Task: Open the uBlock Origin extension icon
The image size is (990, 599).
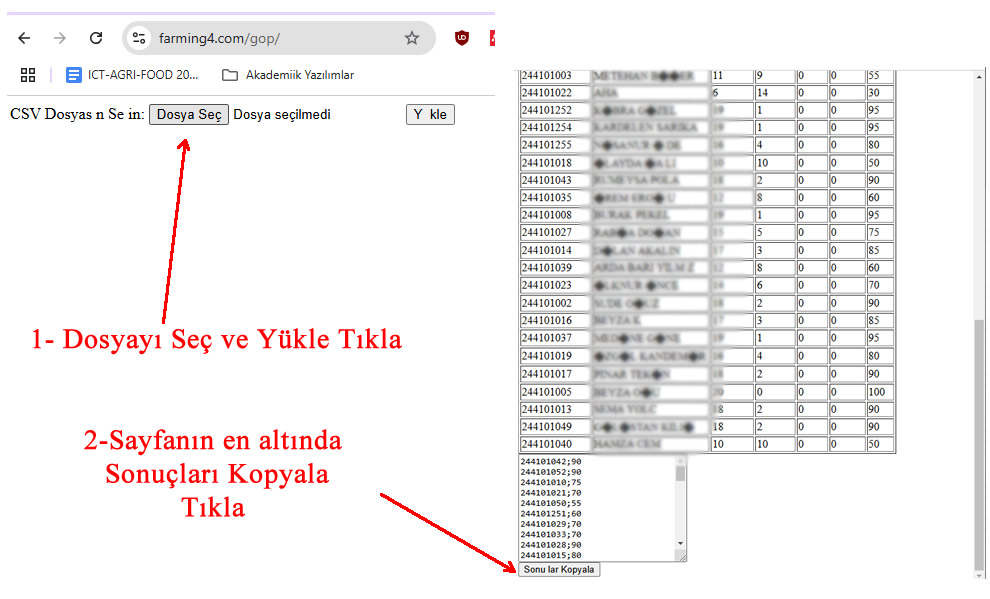Action: [x=461, y=38]
